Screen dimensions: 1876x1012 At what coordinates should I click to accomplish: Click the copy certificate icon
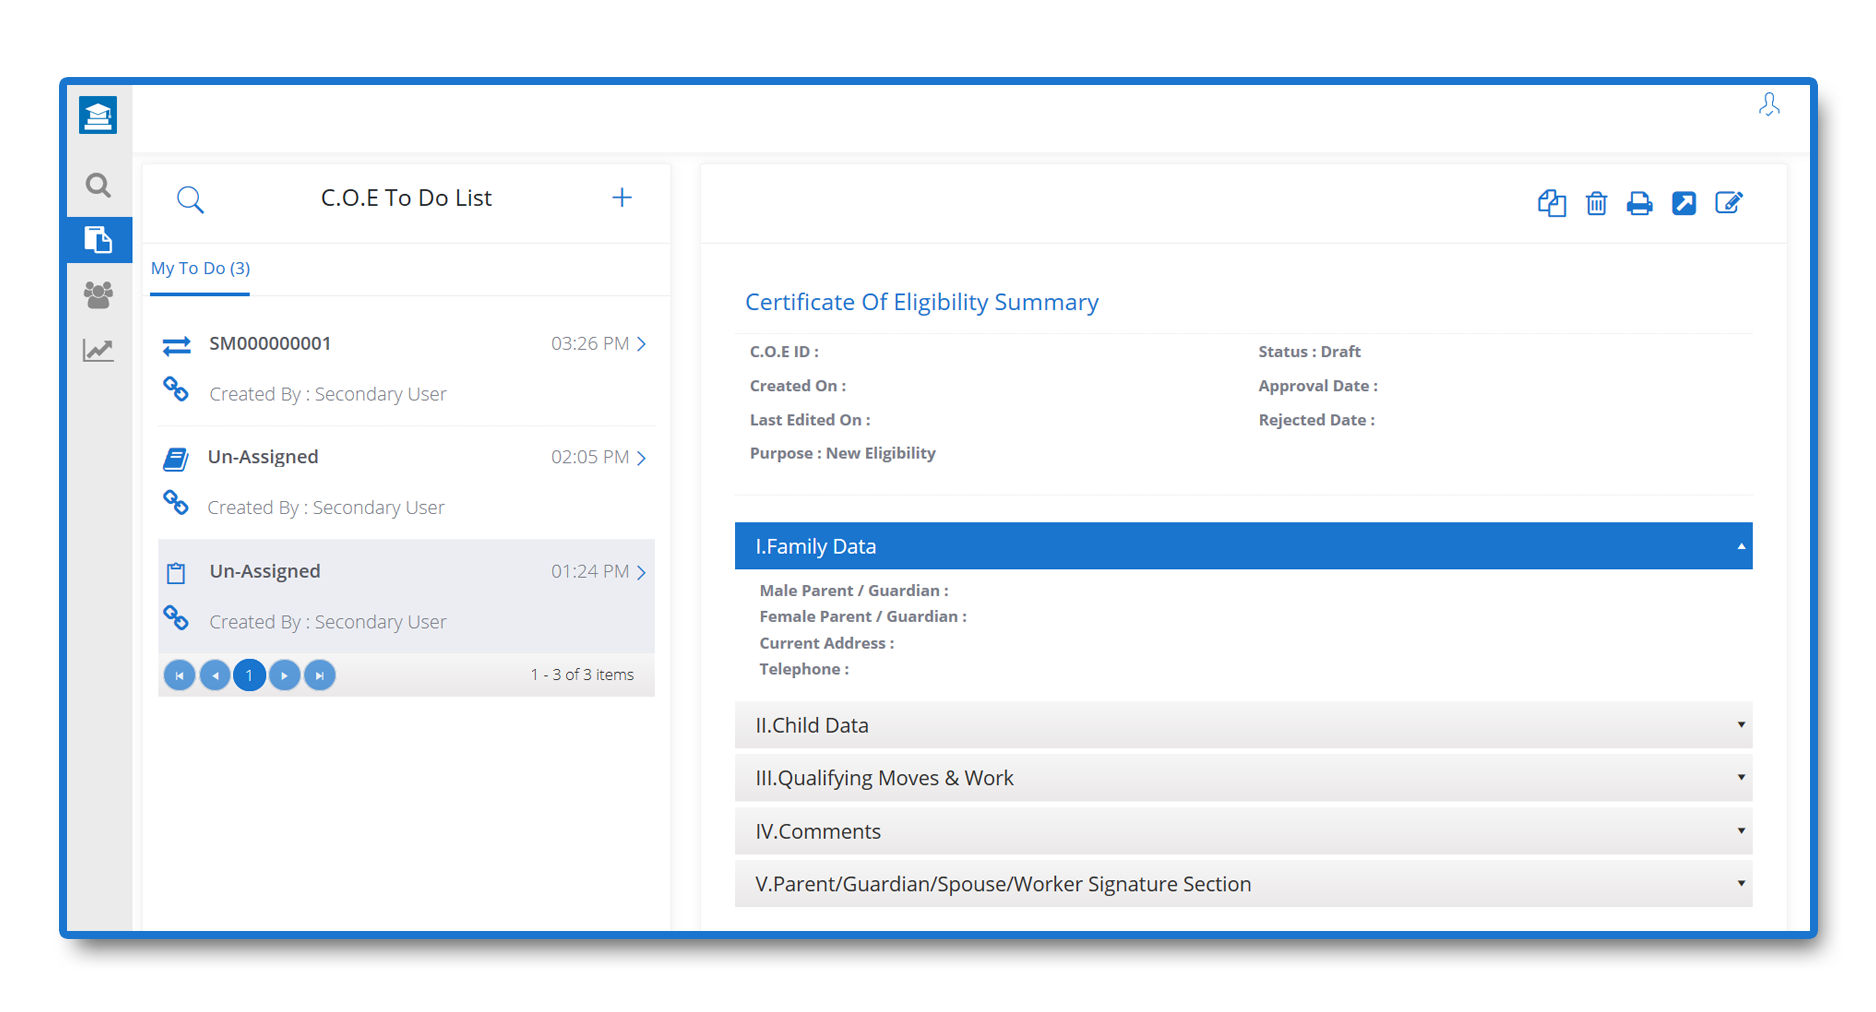point(1551,203)
